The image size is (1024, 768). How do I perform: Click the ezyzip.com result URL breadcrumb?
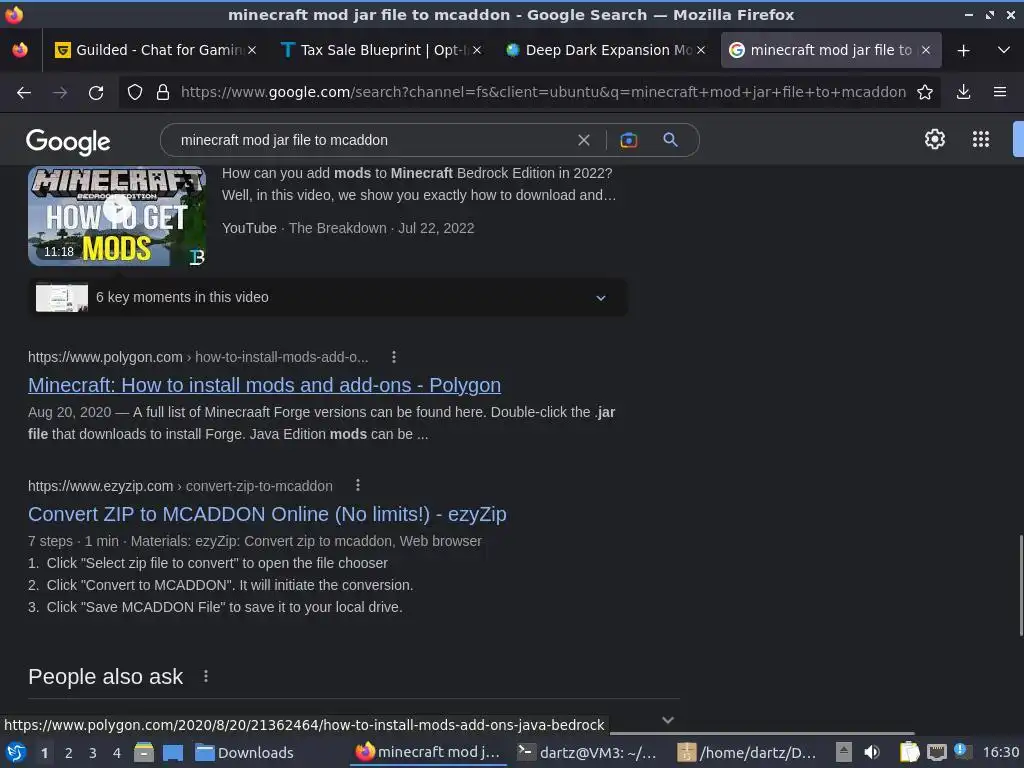coord(180,486)
